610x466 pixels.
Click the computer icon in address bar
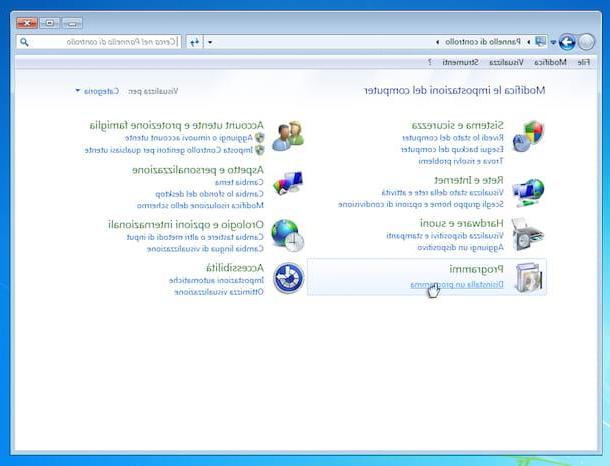[x=540, y=41]
